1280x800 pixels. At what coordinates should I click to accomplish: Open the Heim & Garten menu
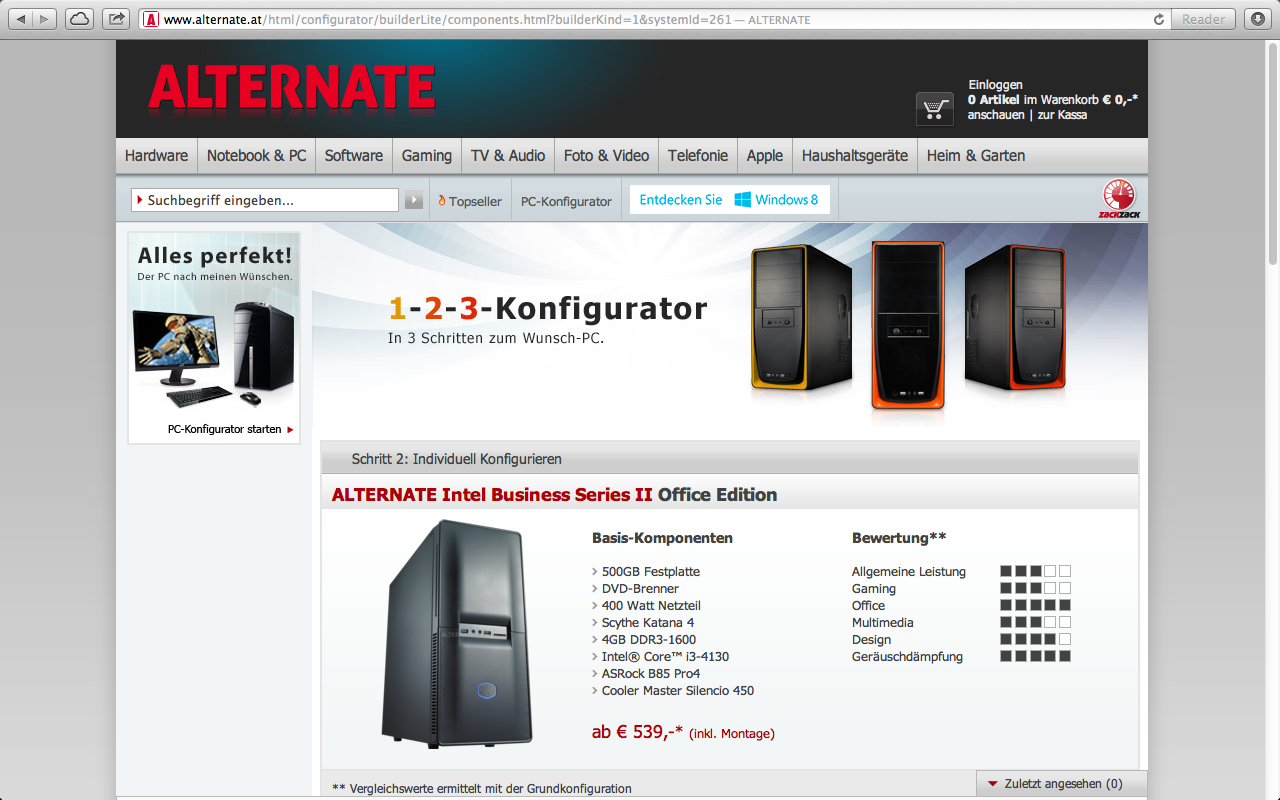(x=976, y=156)
